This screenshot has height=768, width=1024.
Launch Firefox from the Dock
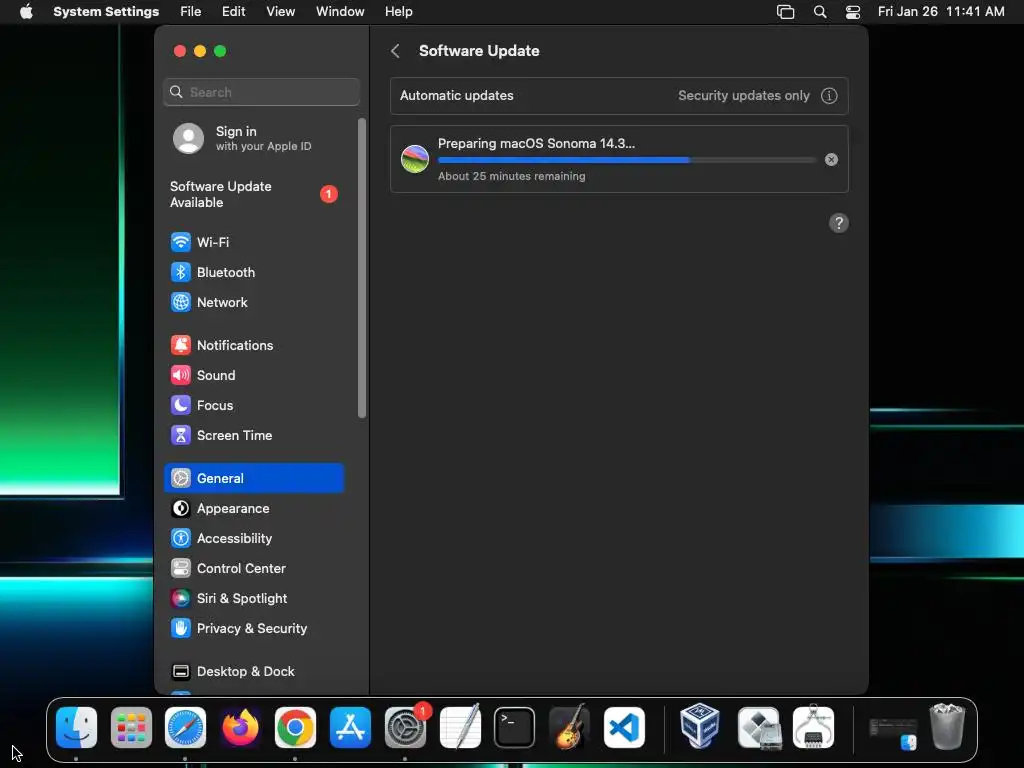coord(240,728)
